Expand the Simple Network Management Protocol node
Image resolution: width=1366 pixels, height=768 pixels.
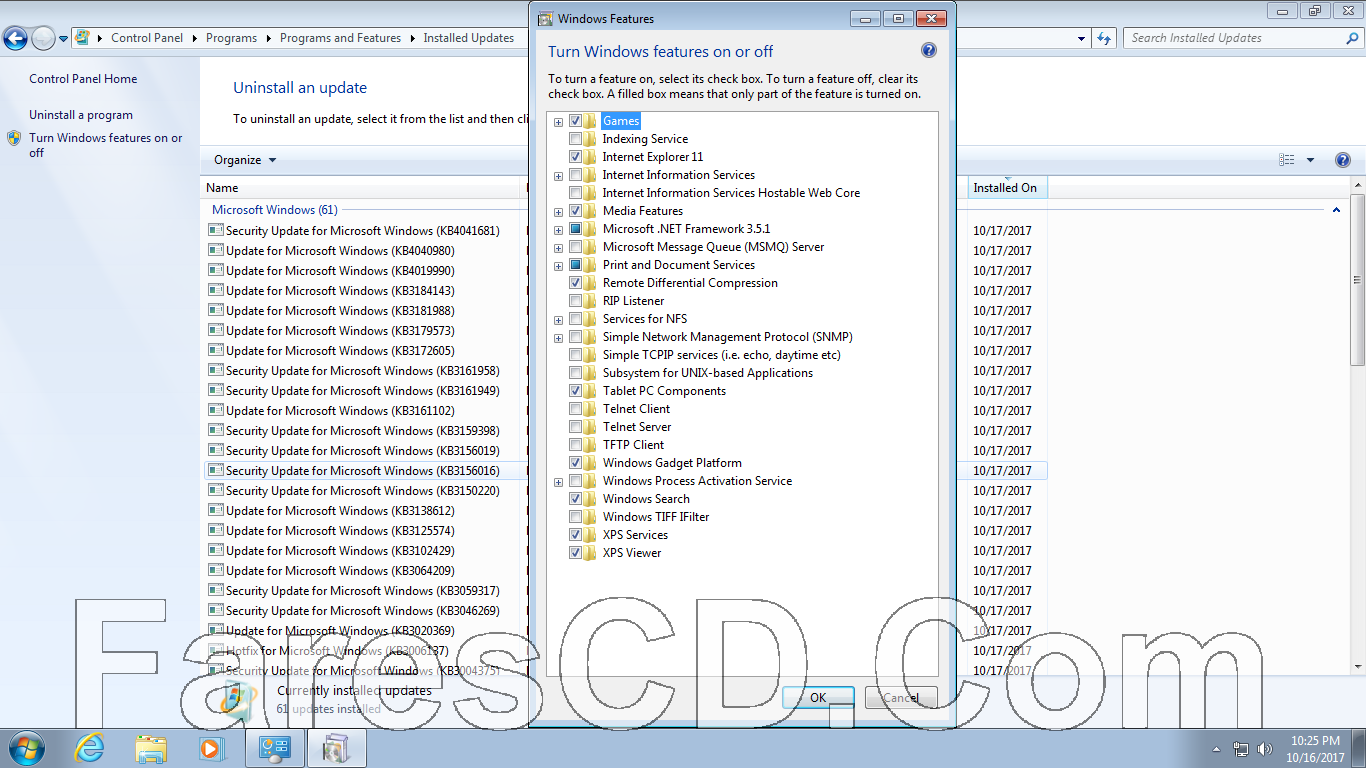pyautogui.click(x=558, y=338)
